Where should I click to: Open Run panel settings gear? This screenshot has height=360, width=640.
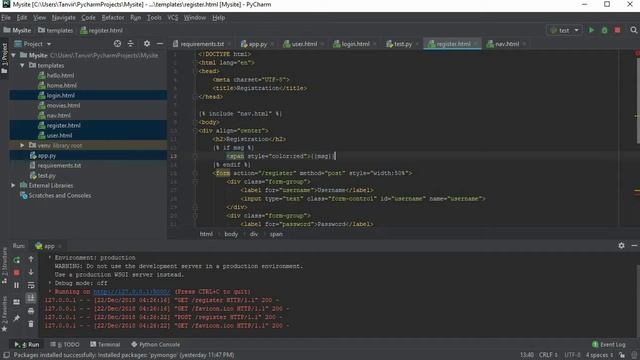(621, 246)
